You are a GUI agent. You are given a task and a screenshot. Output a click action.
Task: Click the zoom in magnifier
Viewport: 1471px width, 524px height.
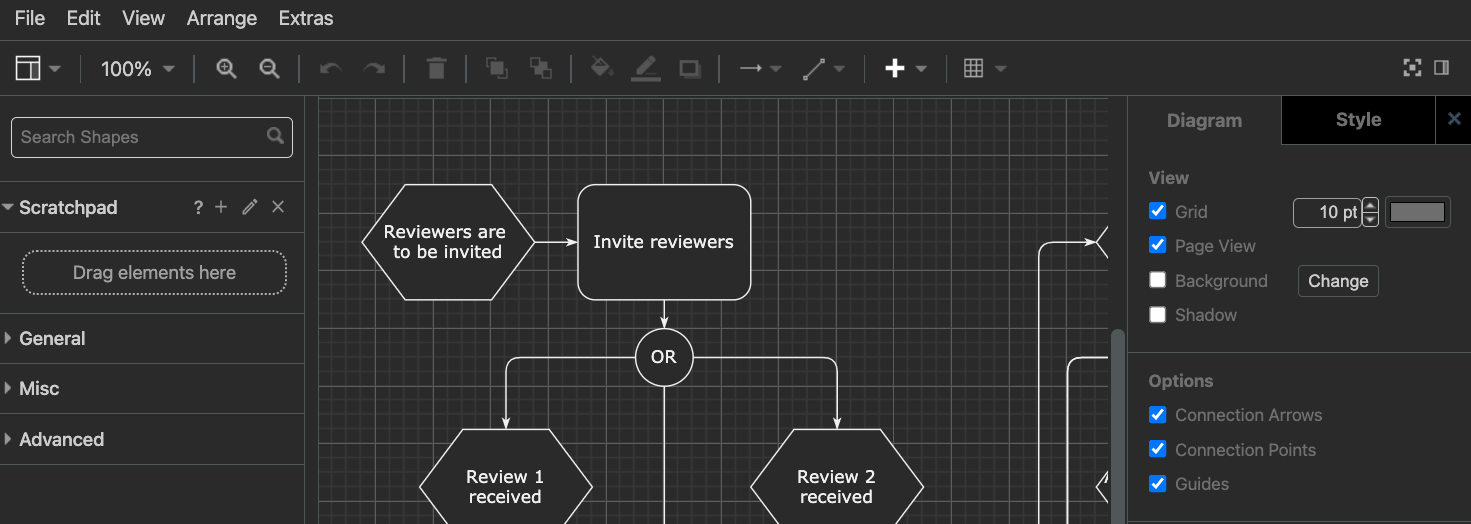(227, 68)
